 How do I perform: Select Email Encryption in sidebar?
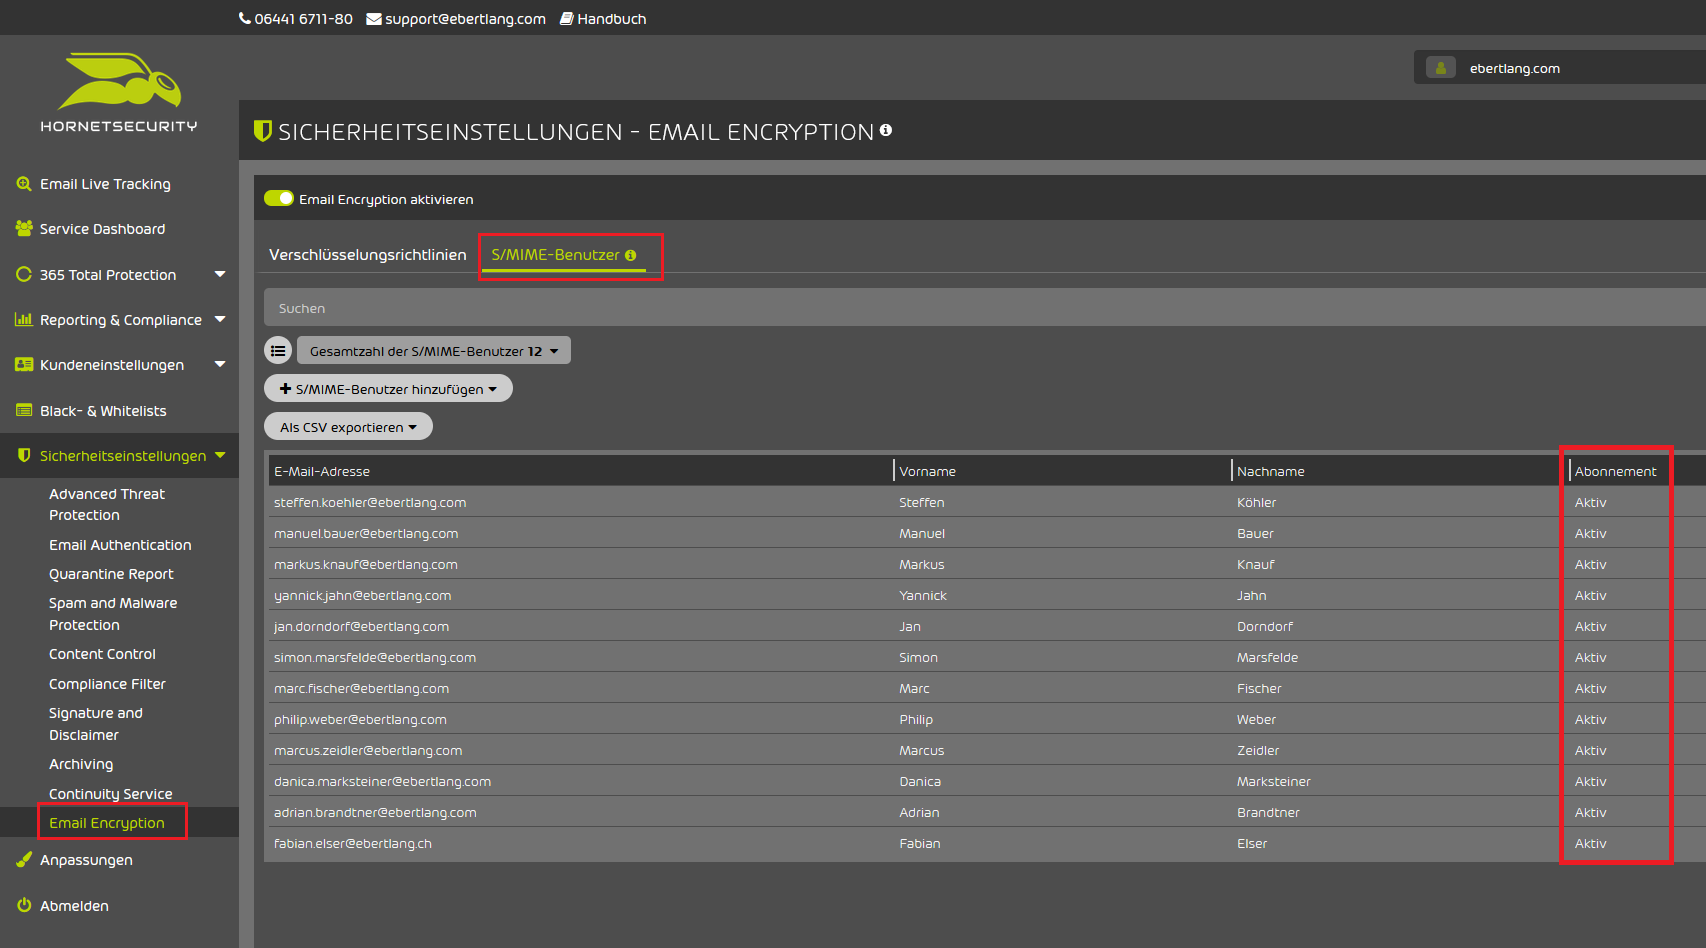(x=107, y=823)
